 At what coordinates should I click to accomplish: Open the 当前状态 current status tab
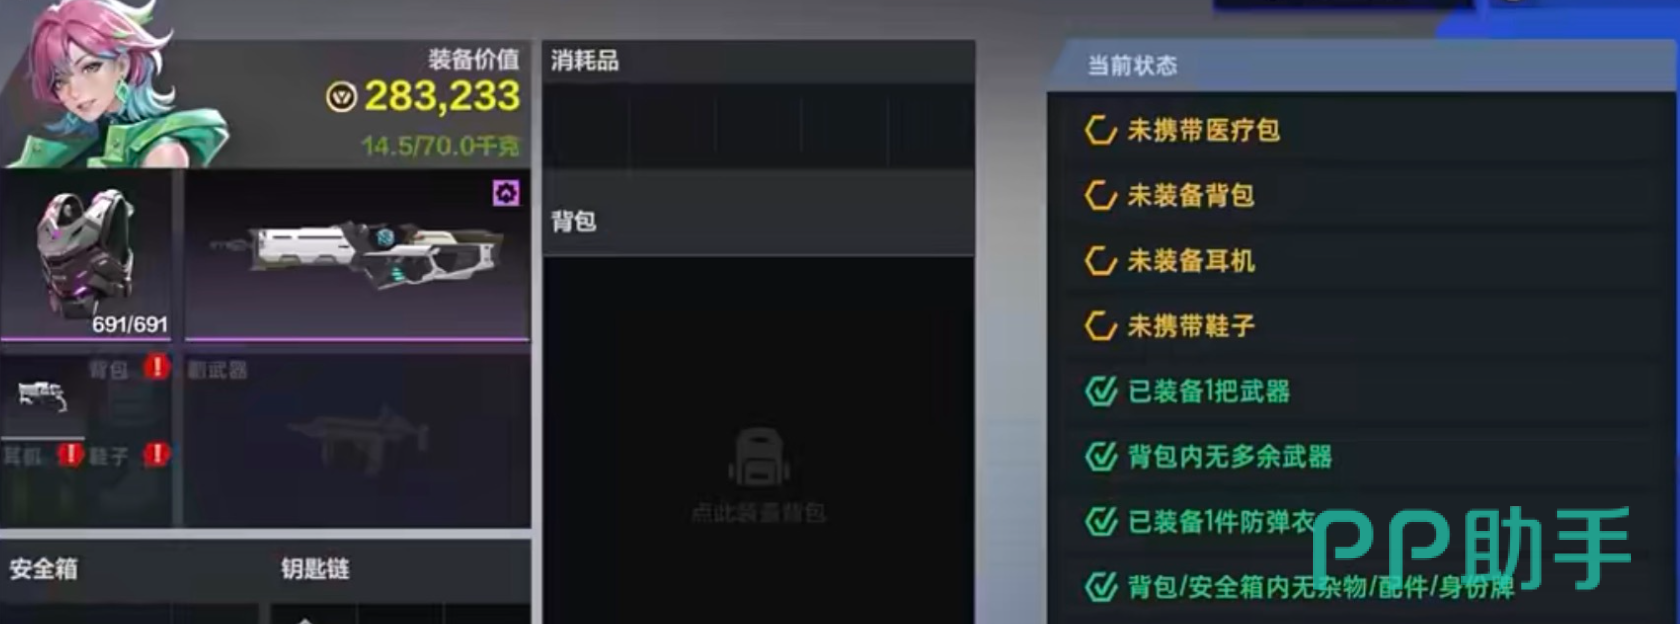(1132, 66)
